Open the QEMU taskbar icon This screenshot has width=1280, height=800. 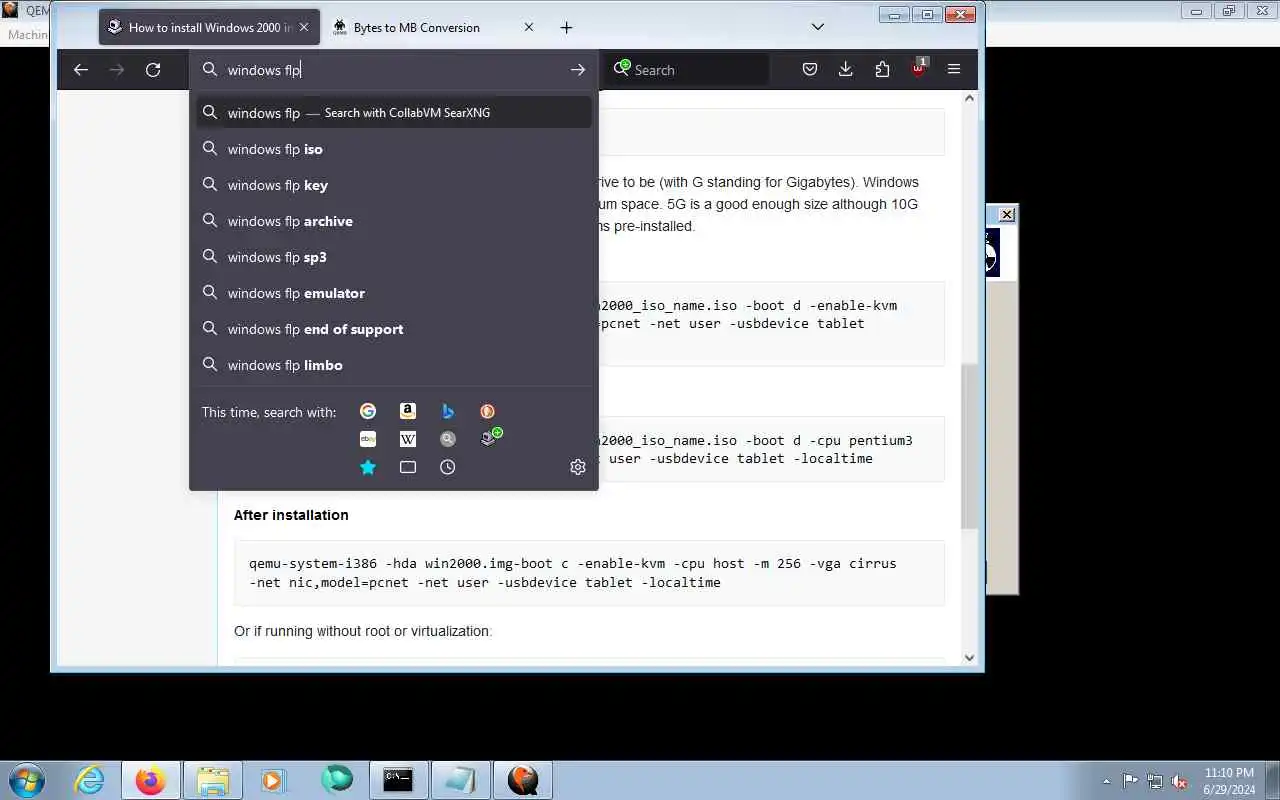(x=522, y=780)
